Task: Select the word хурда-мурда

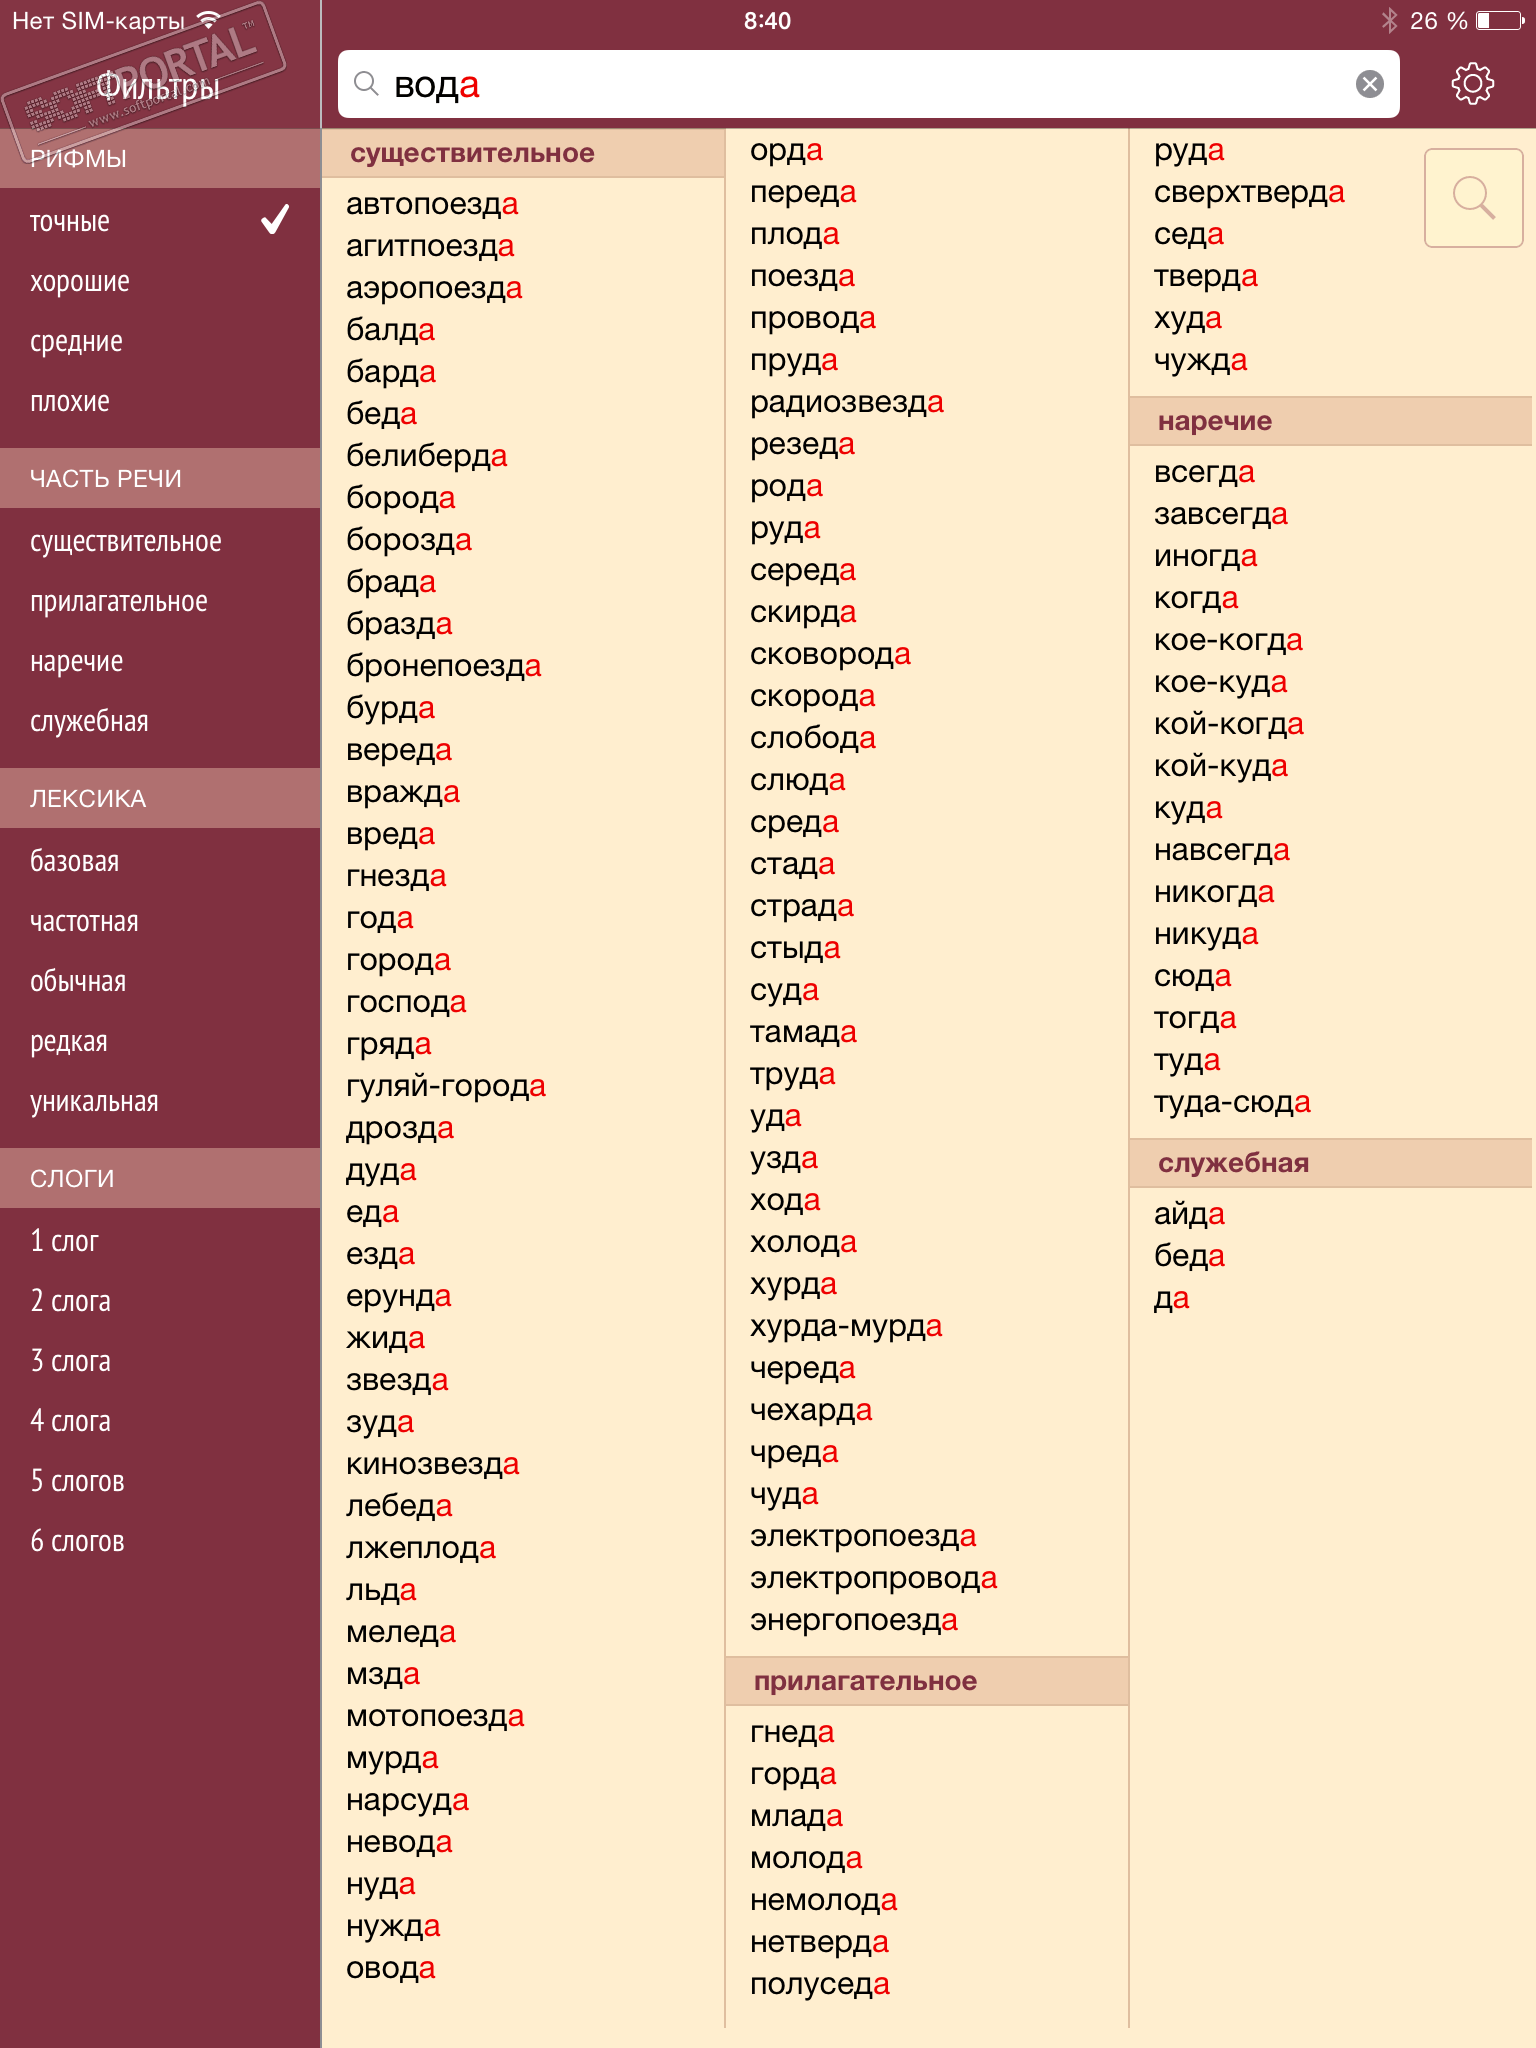Action: (847, 1326)
